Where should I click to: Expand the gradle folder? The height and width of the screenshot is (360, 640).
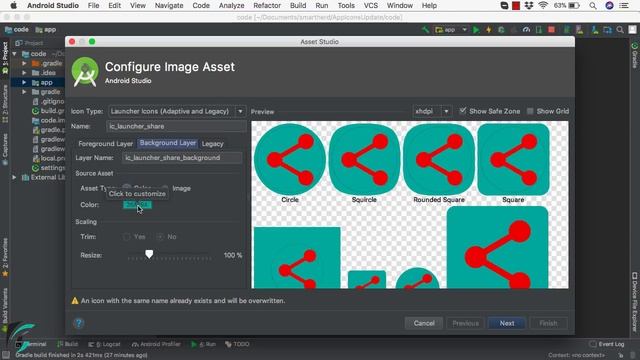(24, 92)
